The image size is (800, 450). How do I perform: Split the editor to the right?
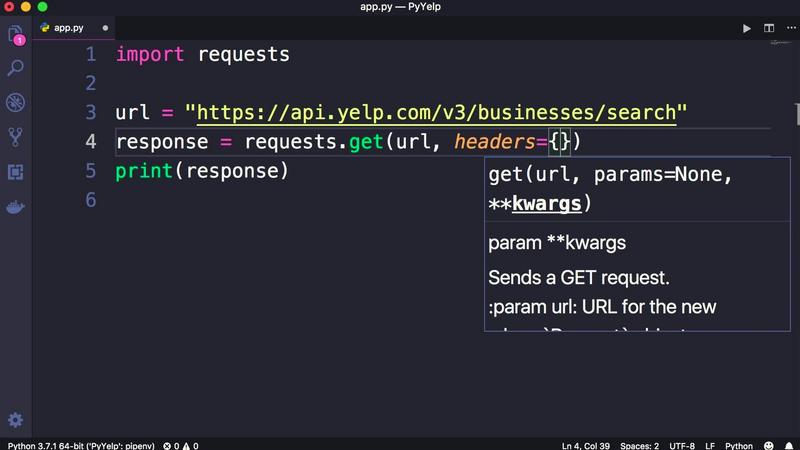[x=769, y=28]
